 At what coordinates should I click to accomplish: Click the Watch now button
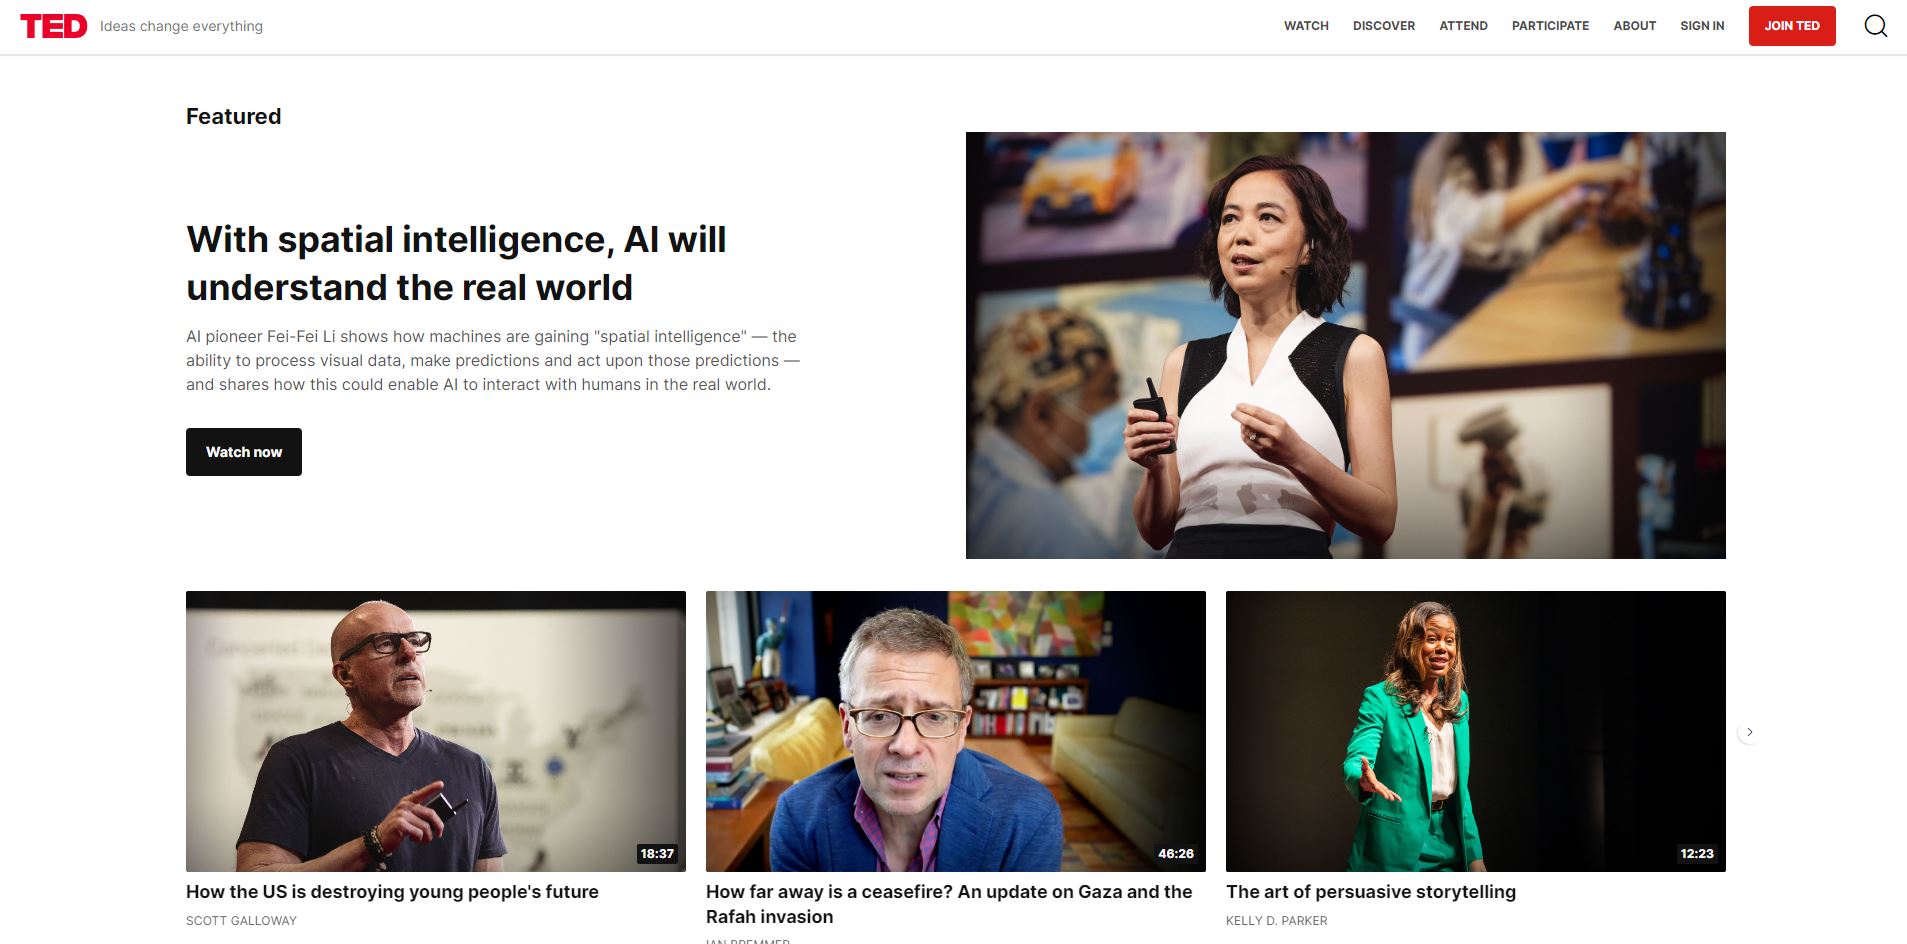(244, 452)
